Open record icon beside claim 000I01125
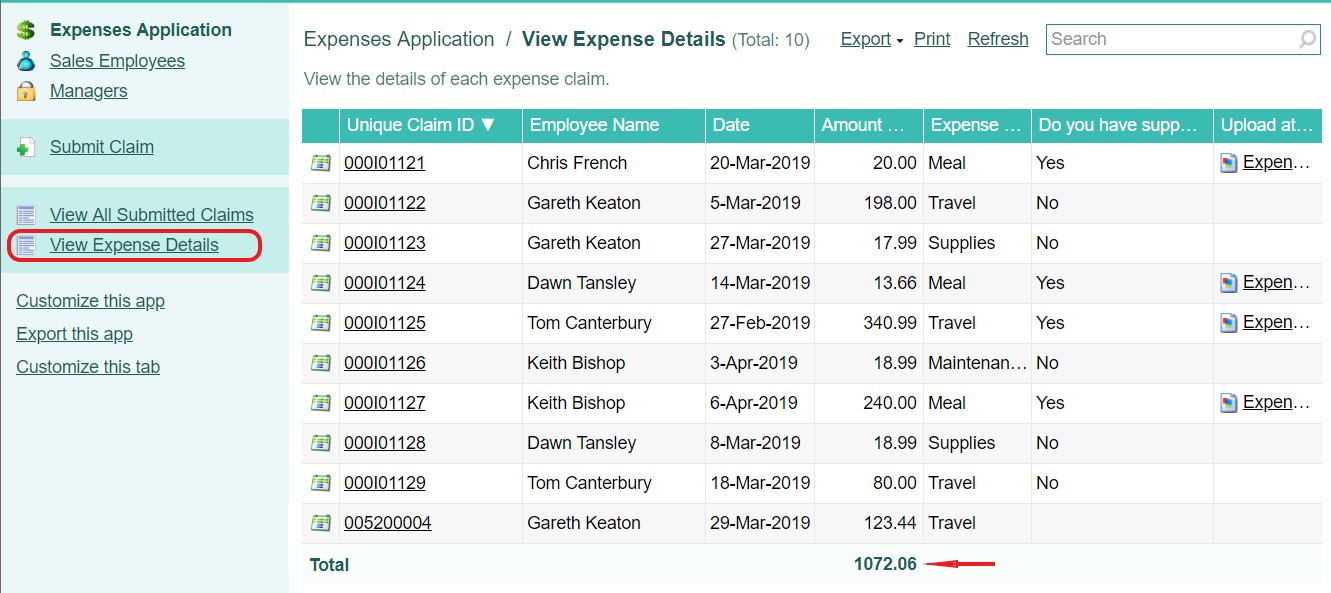This screenshot has height=593, width=1331. click(320, 323)
